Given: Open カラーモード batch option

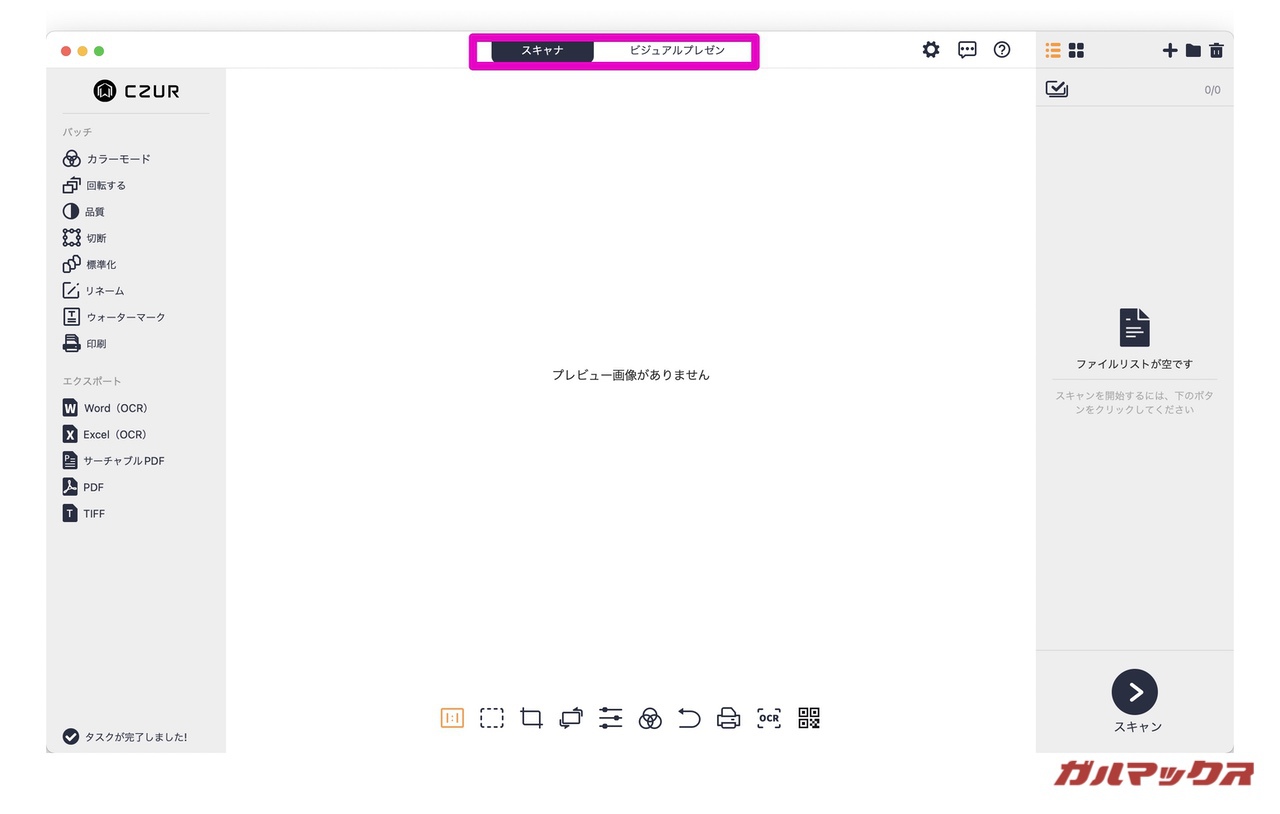Looking at the screenshot, I should click(x=107, y=159).
